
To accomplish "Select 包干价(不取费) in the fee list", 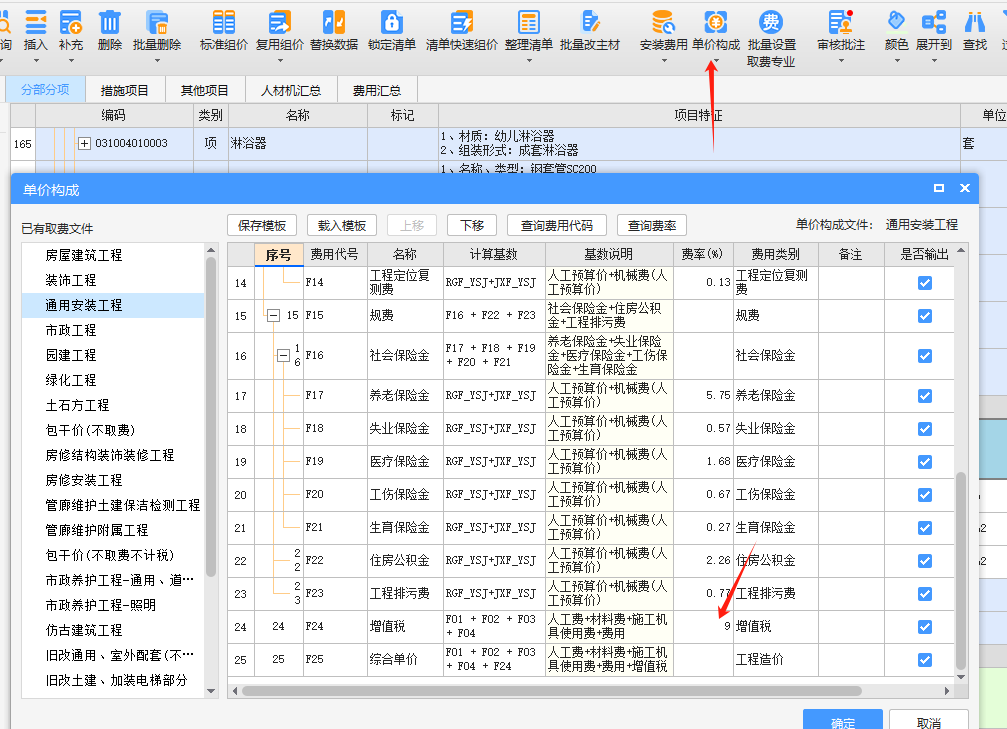I will coord(113,430).
